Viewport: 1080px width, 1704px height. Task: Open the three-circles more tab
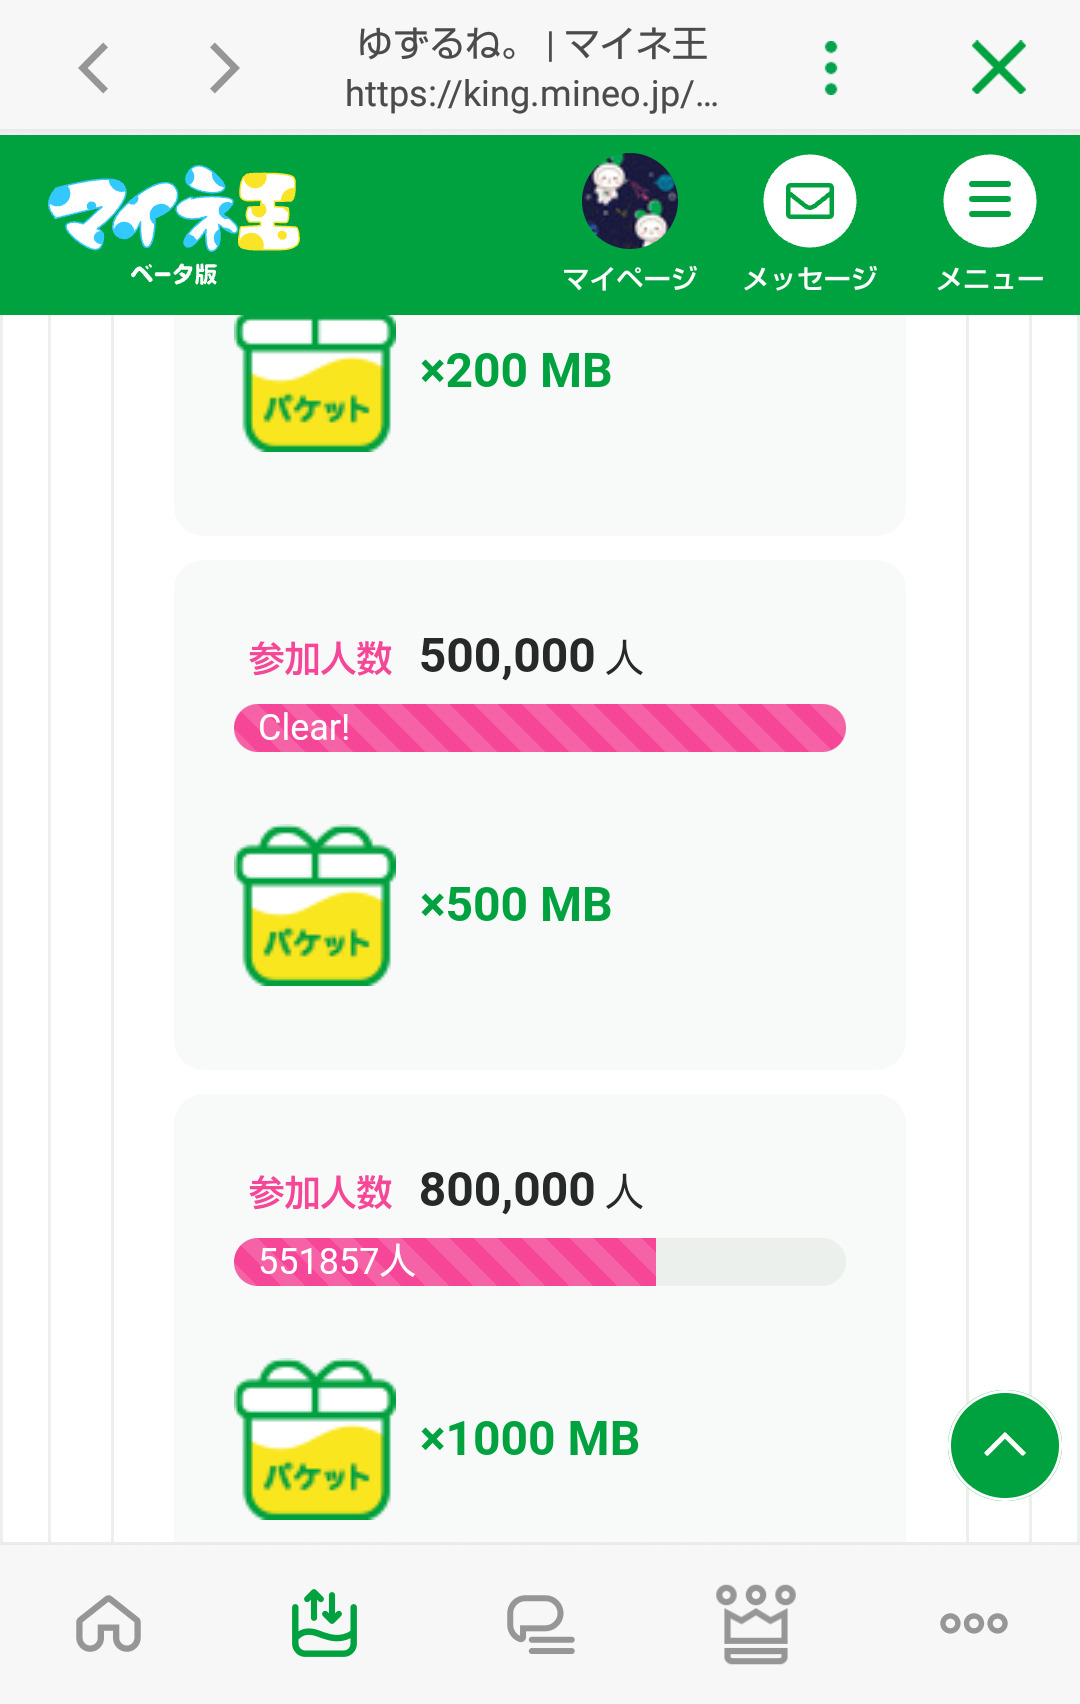[973, 1623]
